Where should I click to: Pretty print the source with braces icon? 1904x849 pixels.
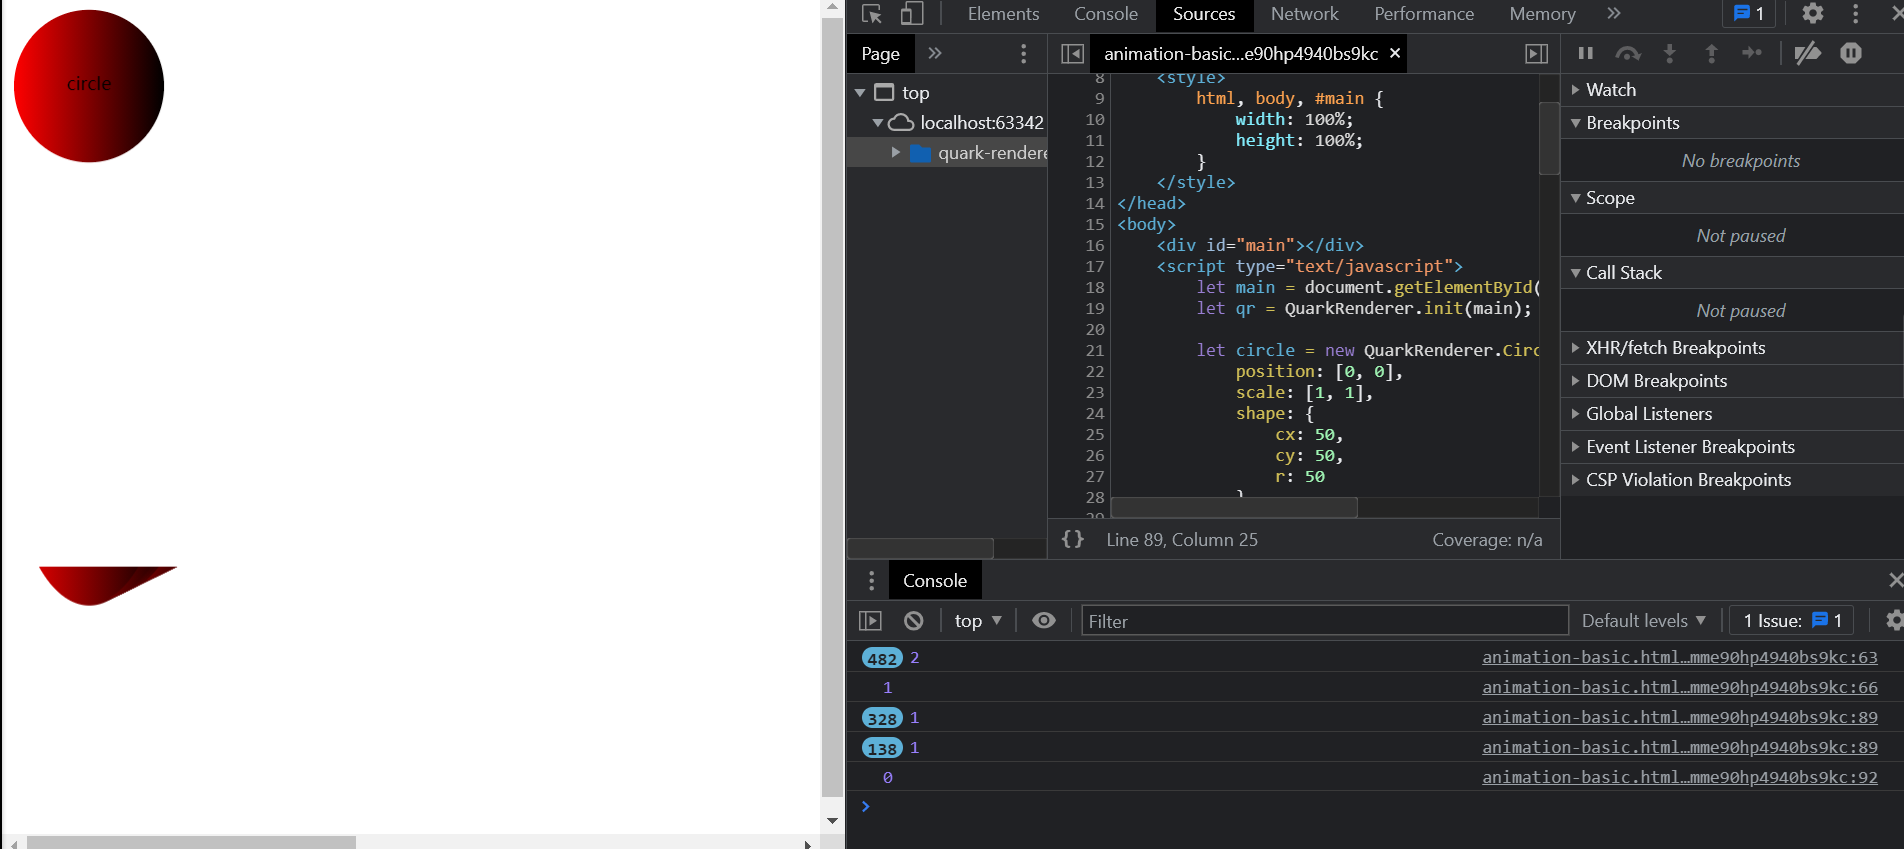pyautogui.click(x=1073, y=539)
